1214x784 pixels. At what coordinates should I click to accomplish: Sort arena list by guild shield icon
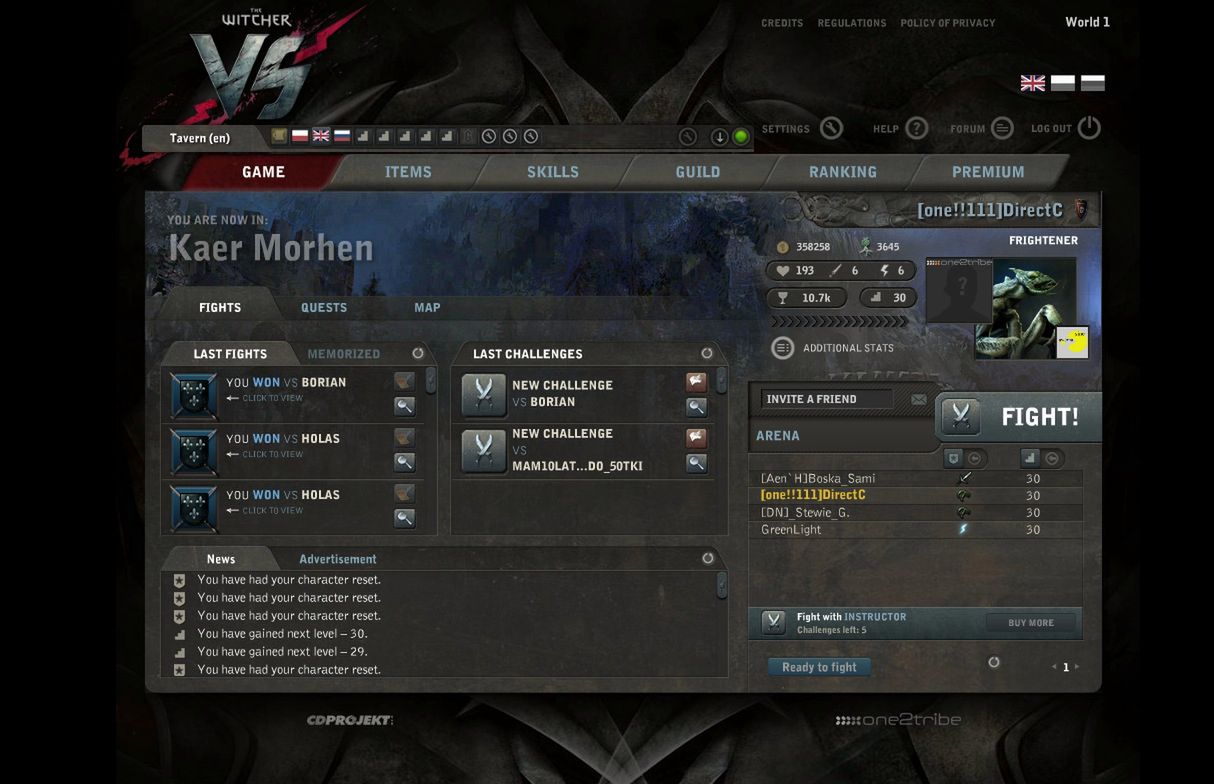point(953,458)
